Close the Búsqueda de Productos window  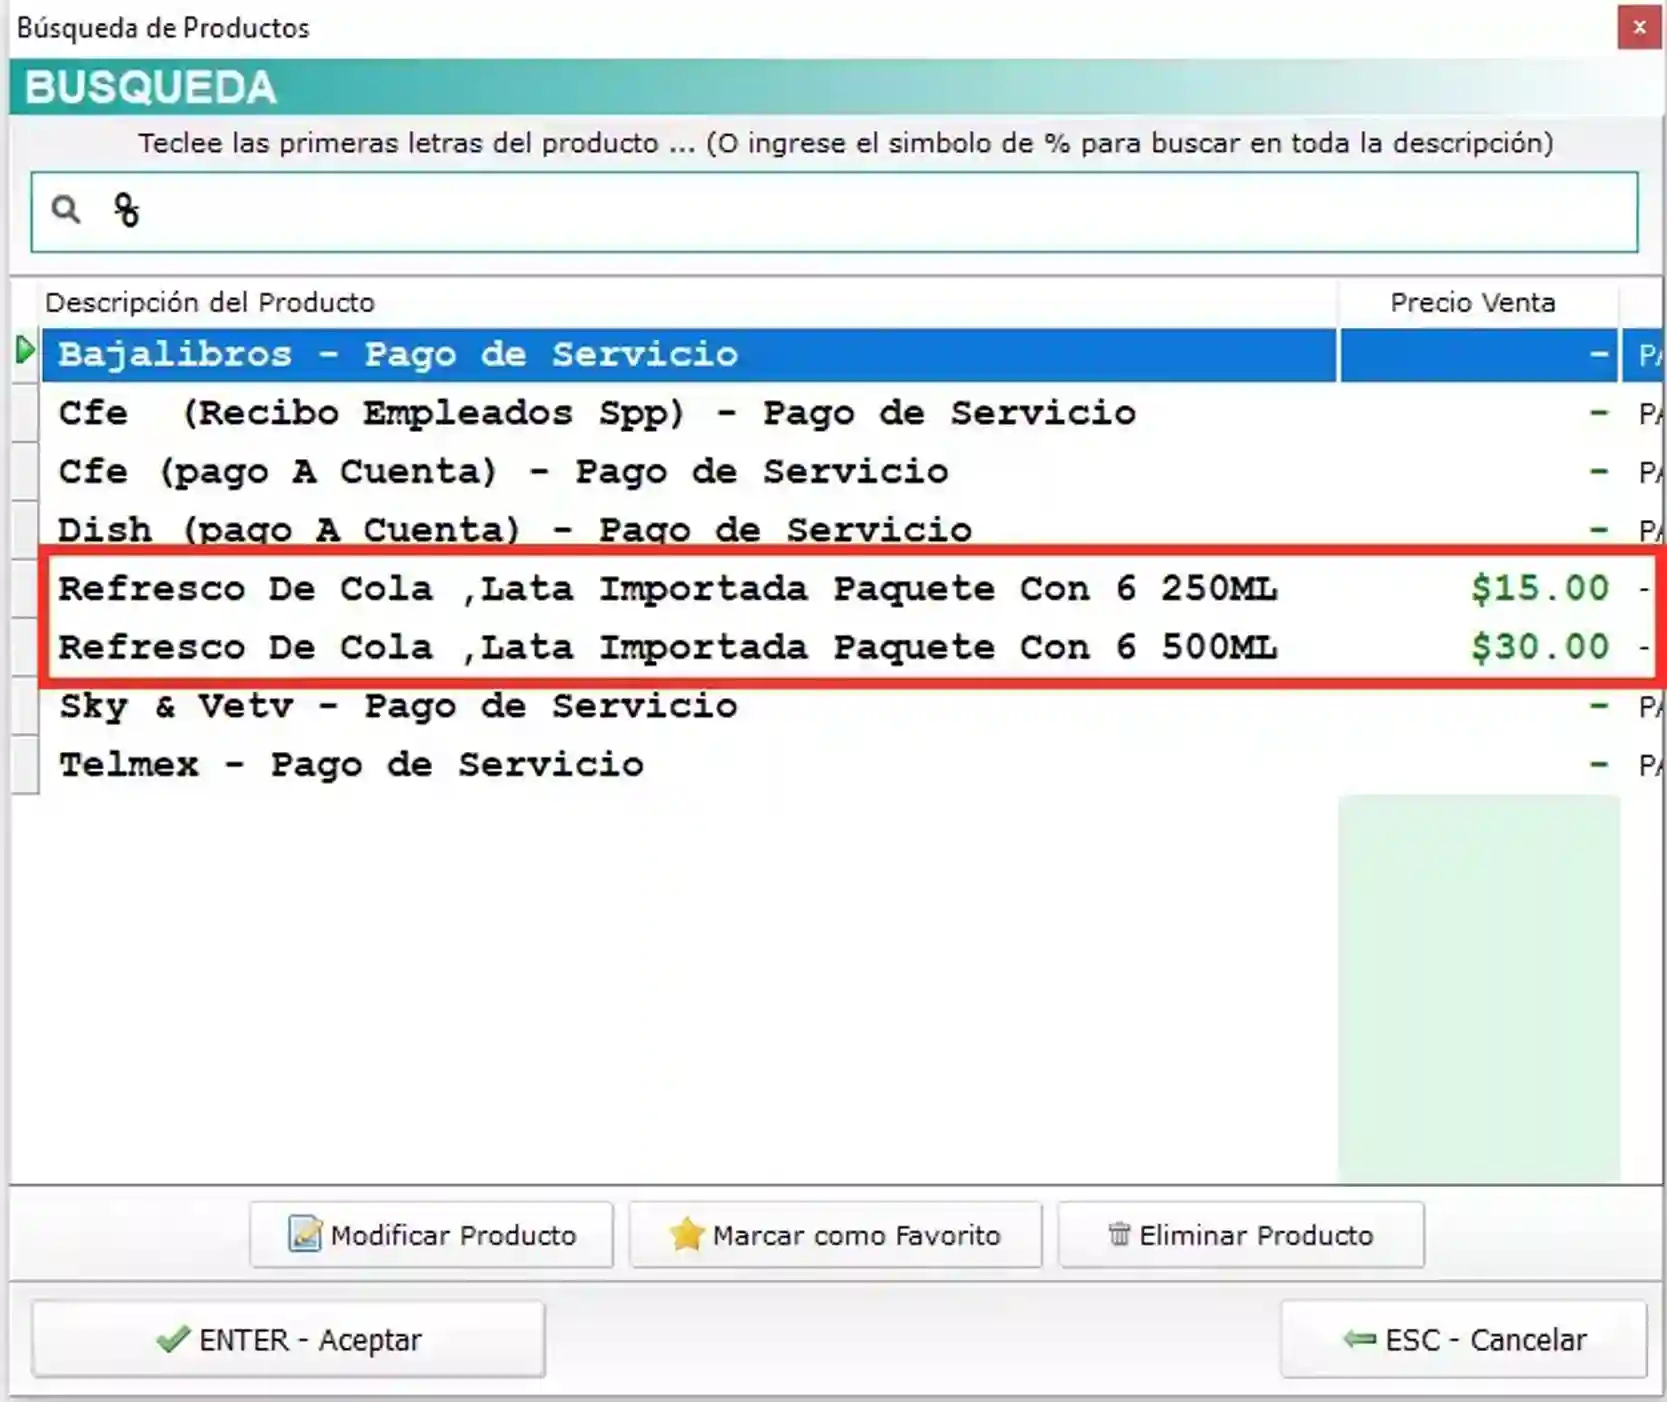pos(1639,27)
